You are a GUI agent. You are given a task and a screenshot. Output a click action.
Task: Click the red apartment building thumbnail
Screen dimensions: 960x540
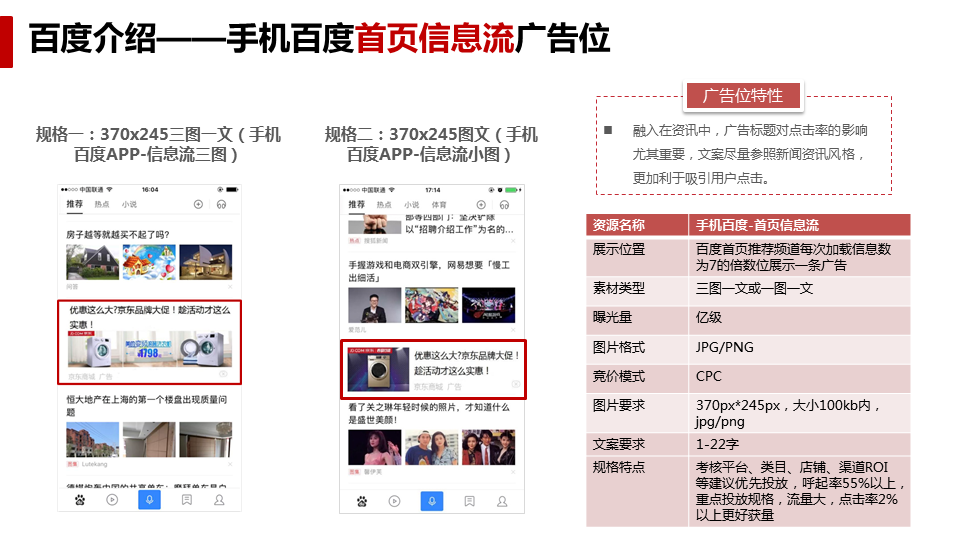pos(92,440)
